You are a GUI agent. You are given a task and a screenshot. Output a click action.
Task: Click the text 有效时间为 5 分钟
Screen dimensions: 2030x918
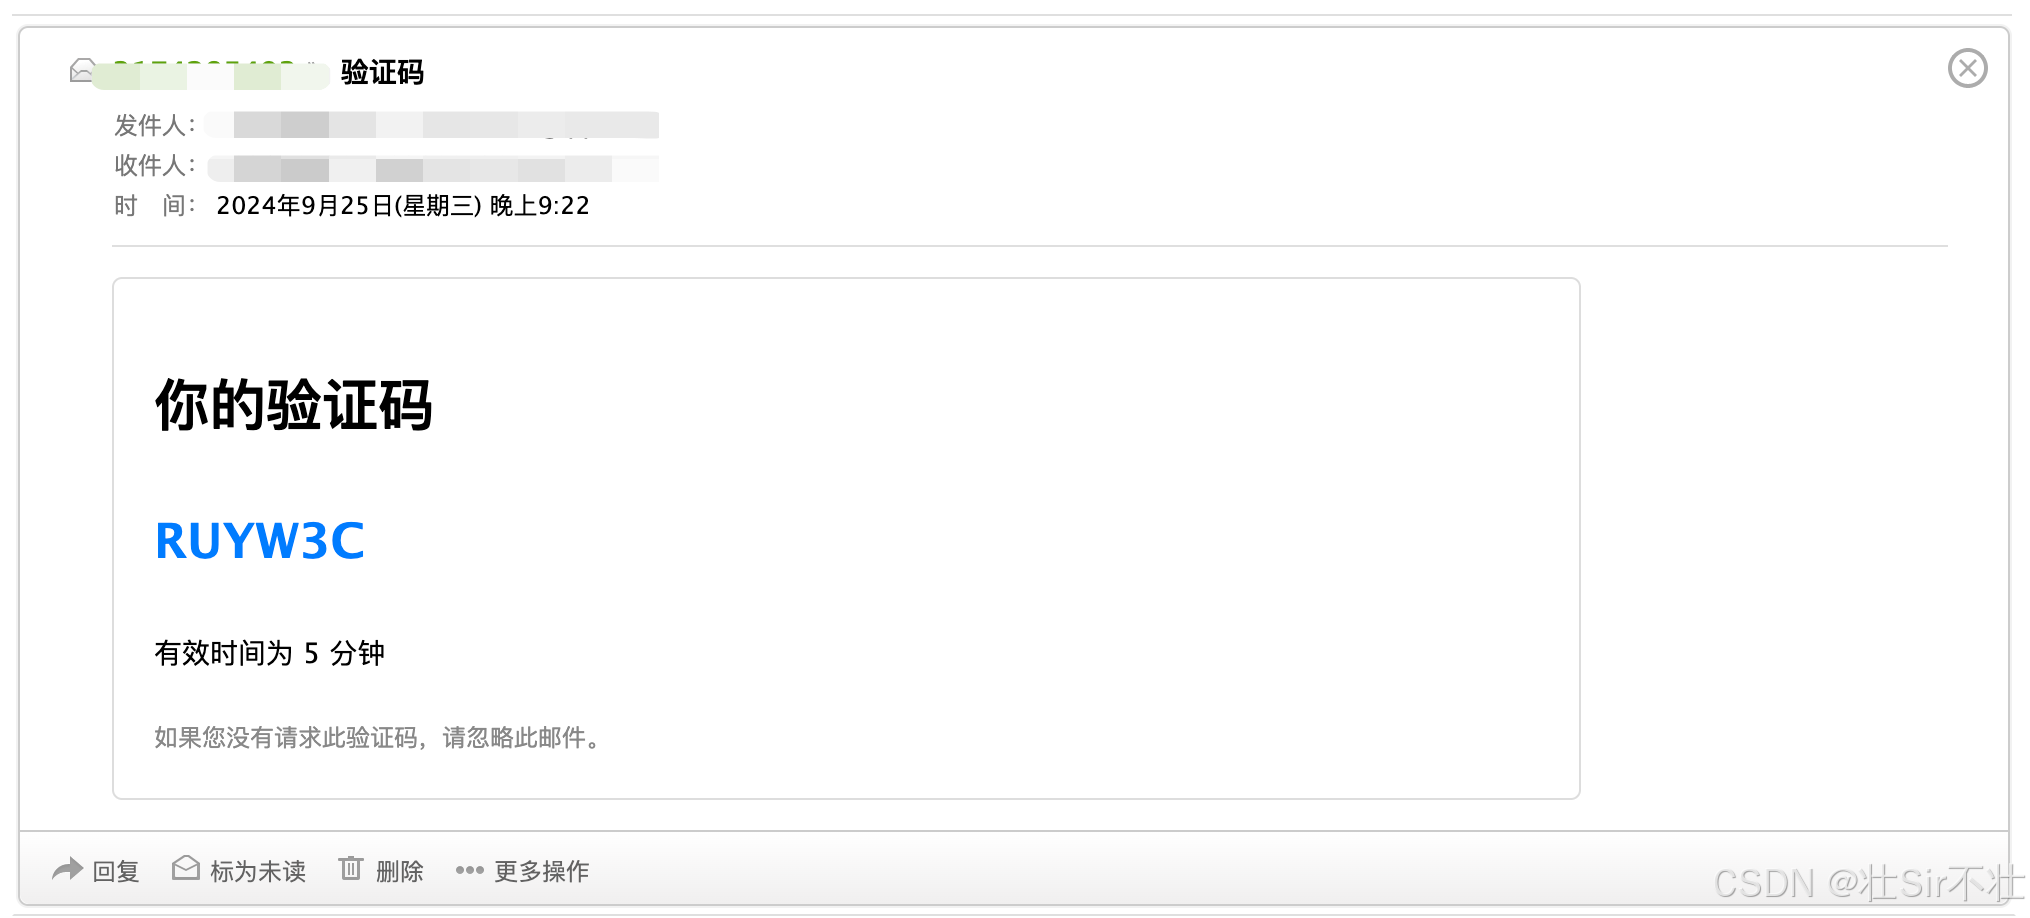click(x=269, y=653)
